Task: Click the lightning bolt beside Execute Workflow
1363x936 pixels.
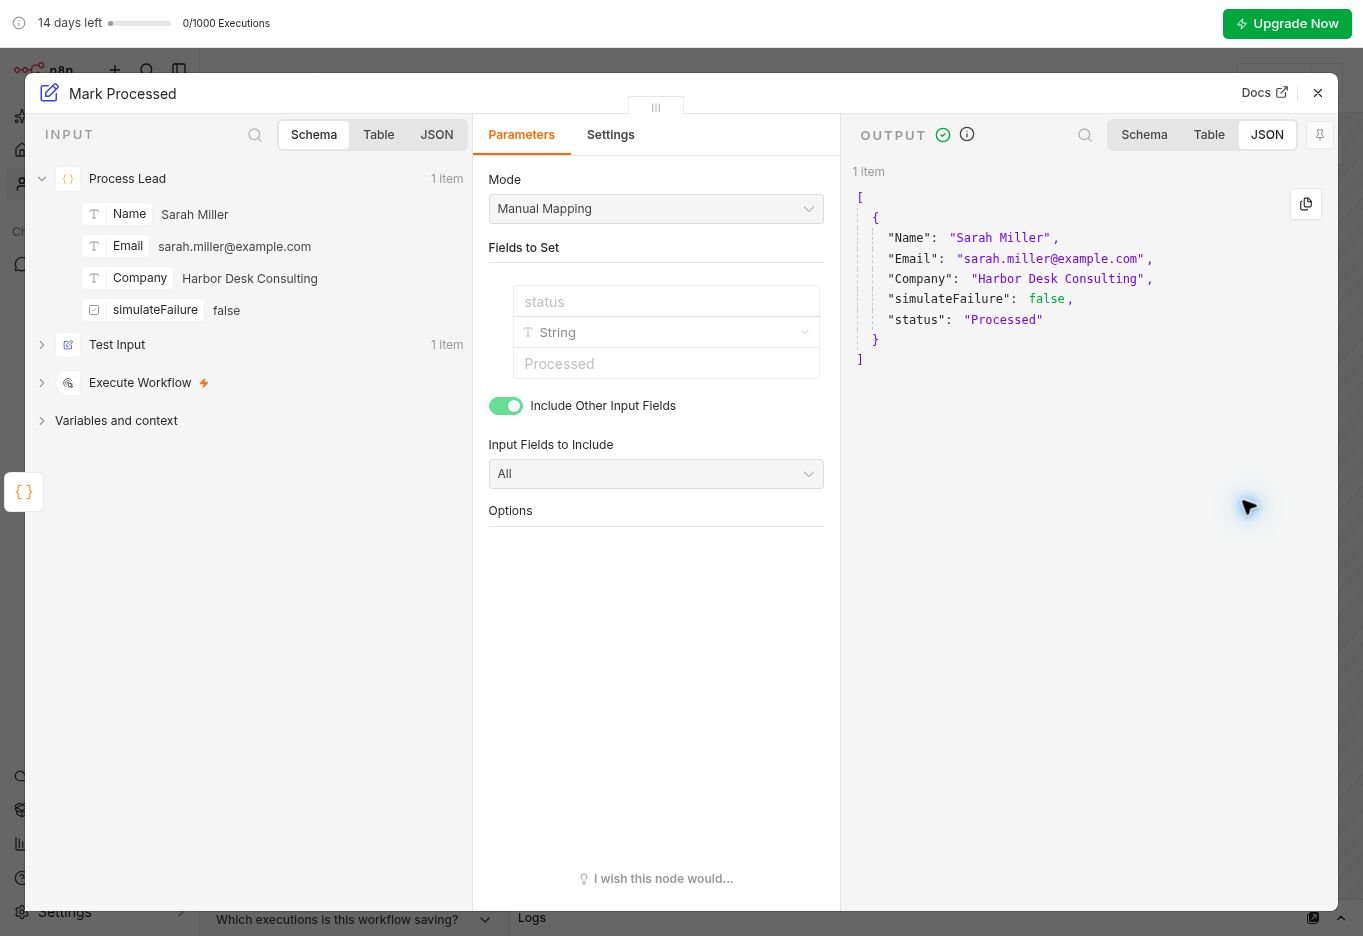Action: (x=204, y=383)
